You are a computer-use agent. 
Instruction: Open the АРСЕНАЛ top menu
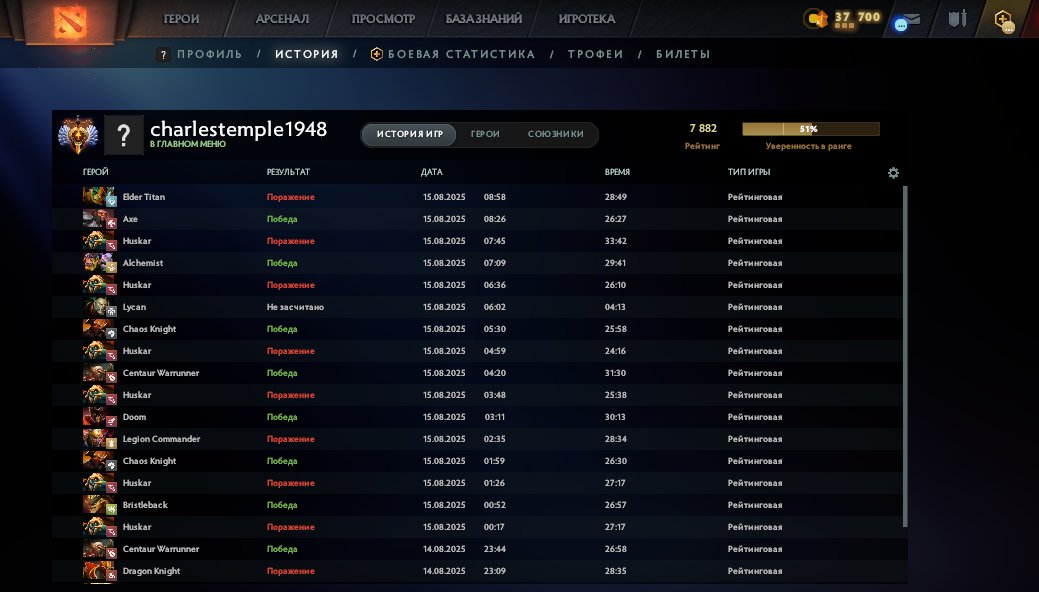(x=282, y=19)
